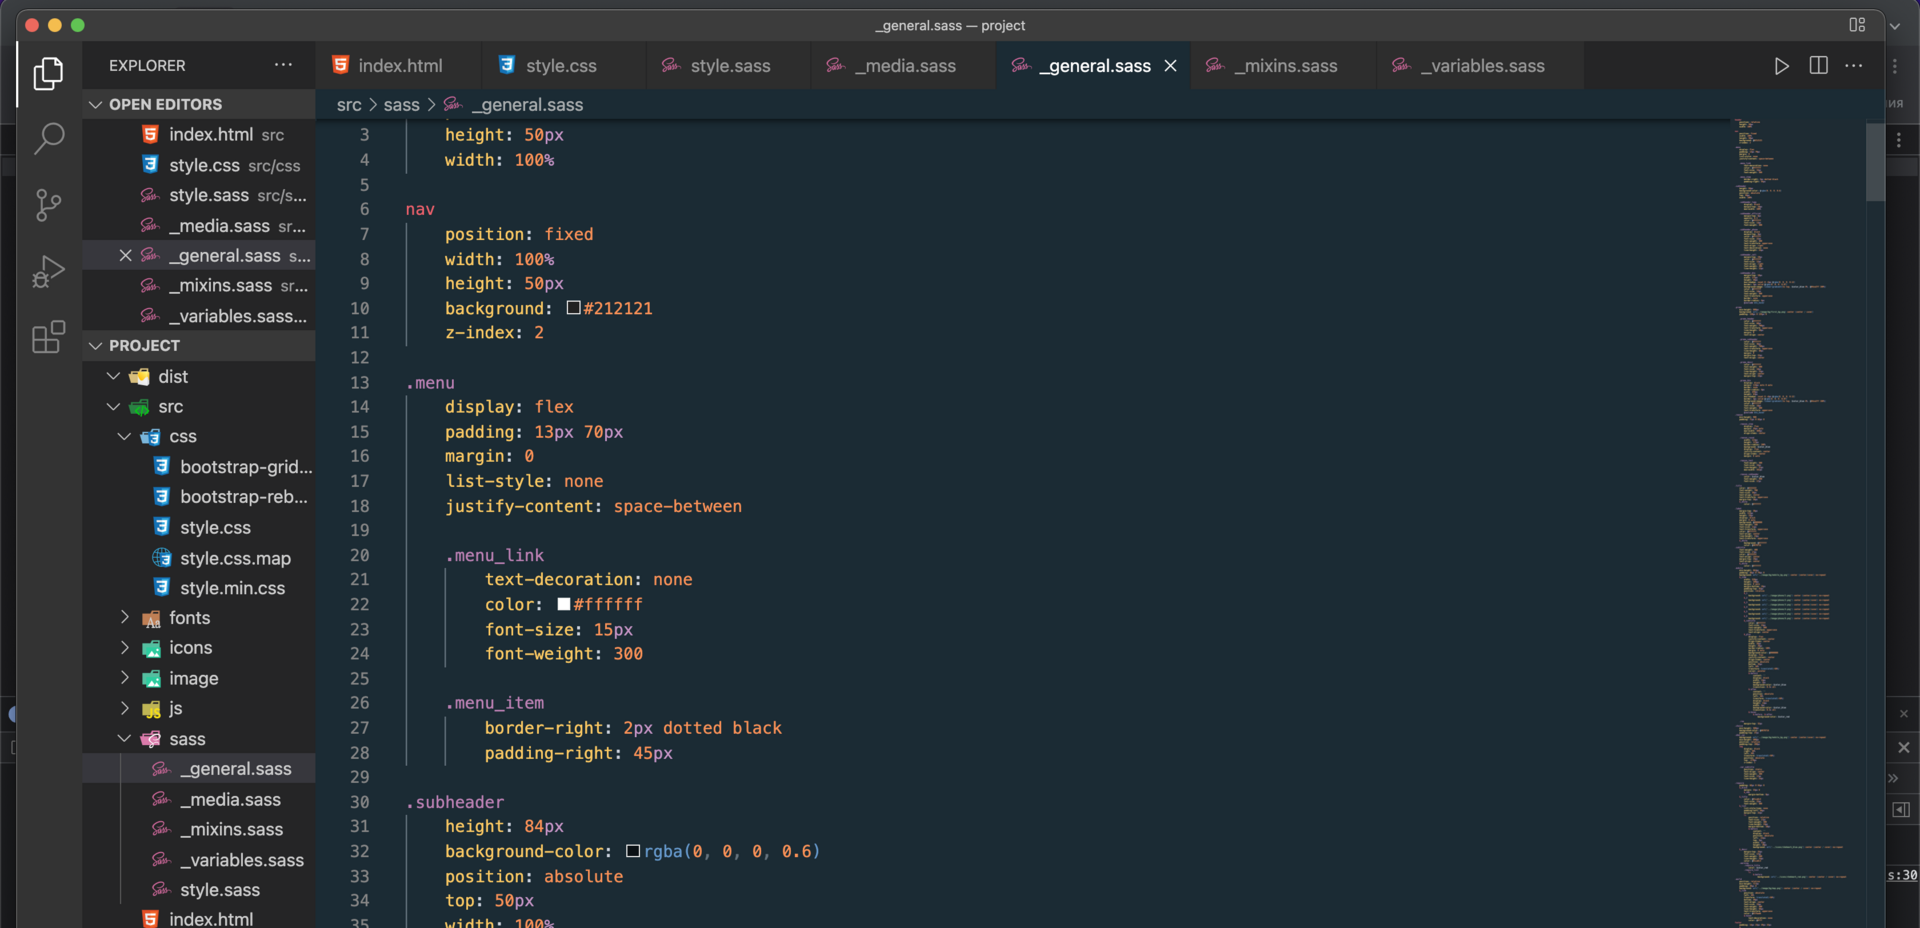This screenshot has height=928, width=1920.
Task: Click Explorer more actions ellipsis
Action: (284, 65)
